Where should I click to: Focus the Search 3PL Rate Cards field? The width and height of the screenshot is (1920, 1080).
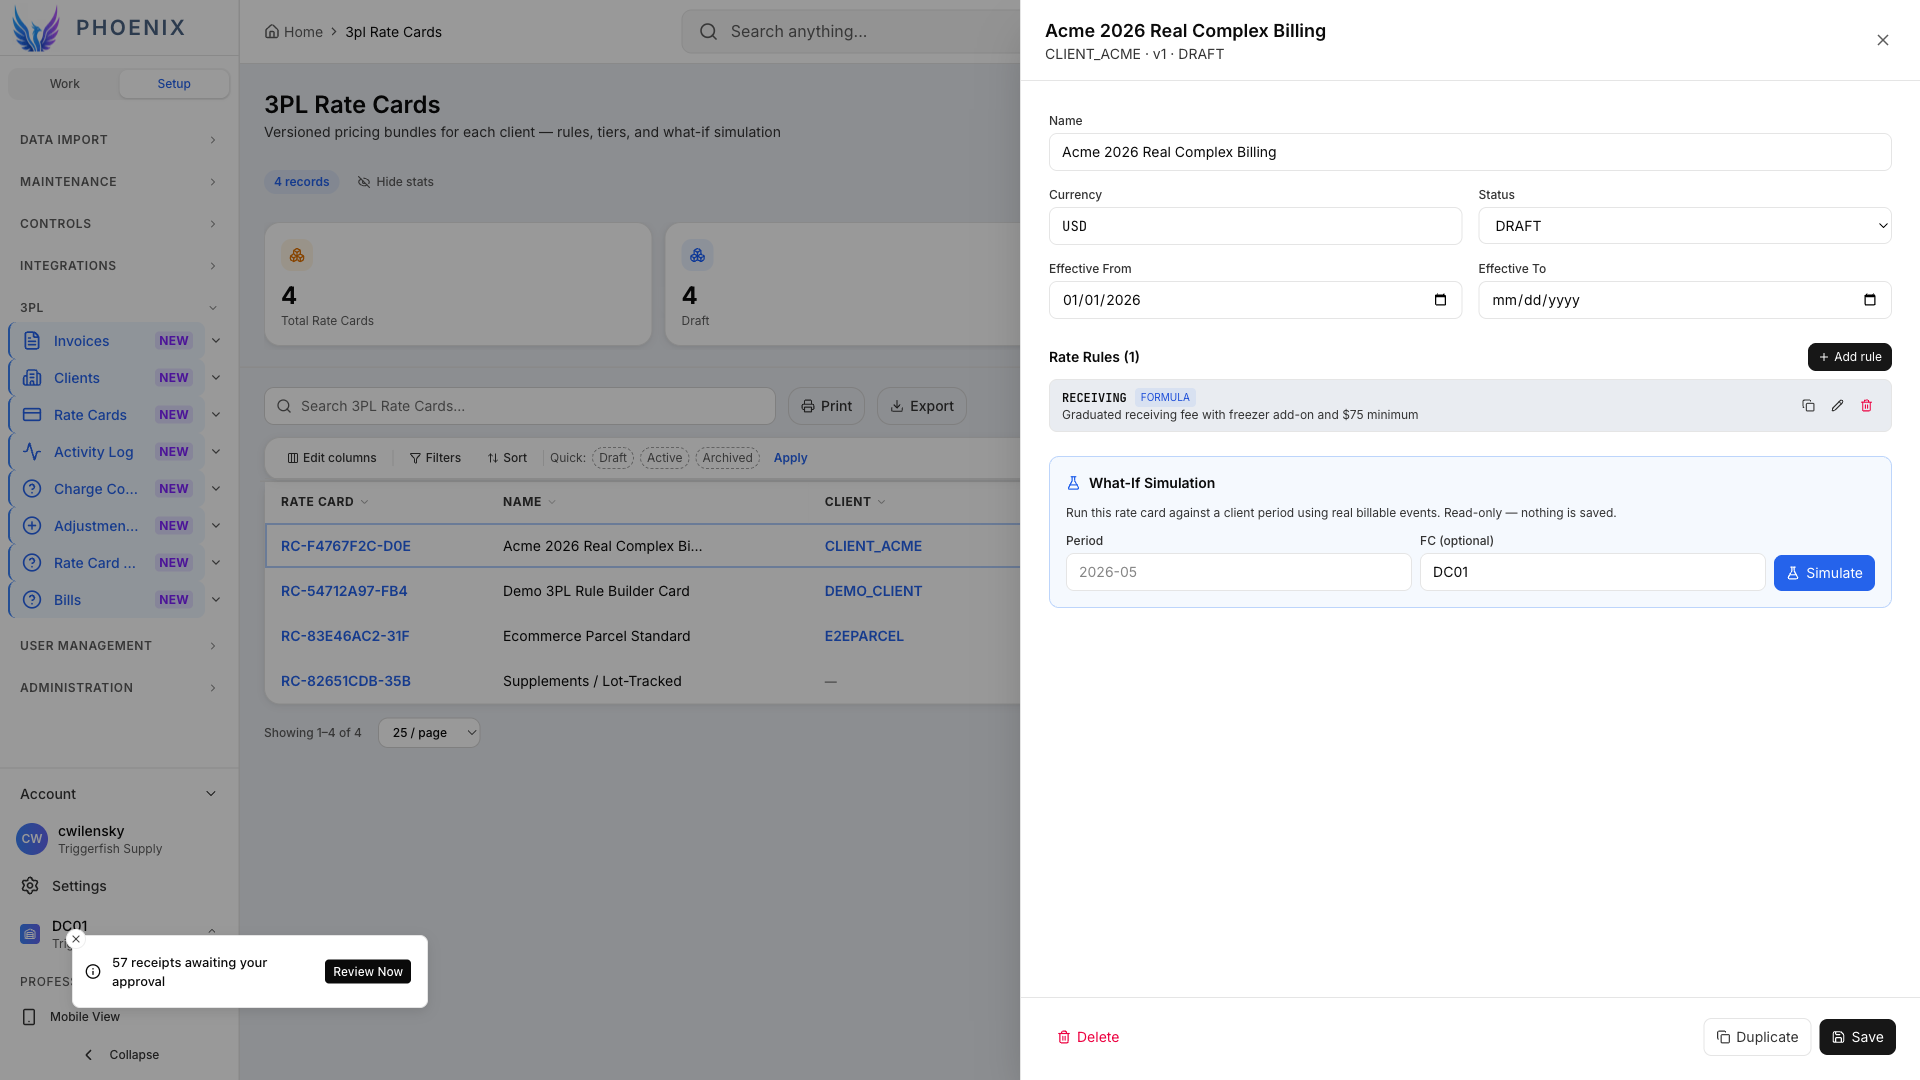[520, 406]
